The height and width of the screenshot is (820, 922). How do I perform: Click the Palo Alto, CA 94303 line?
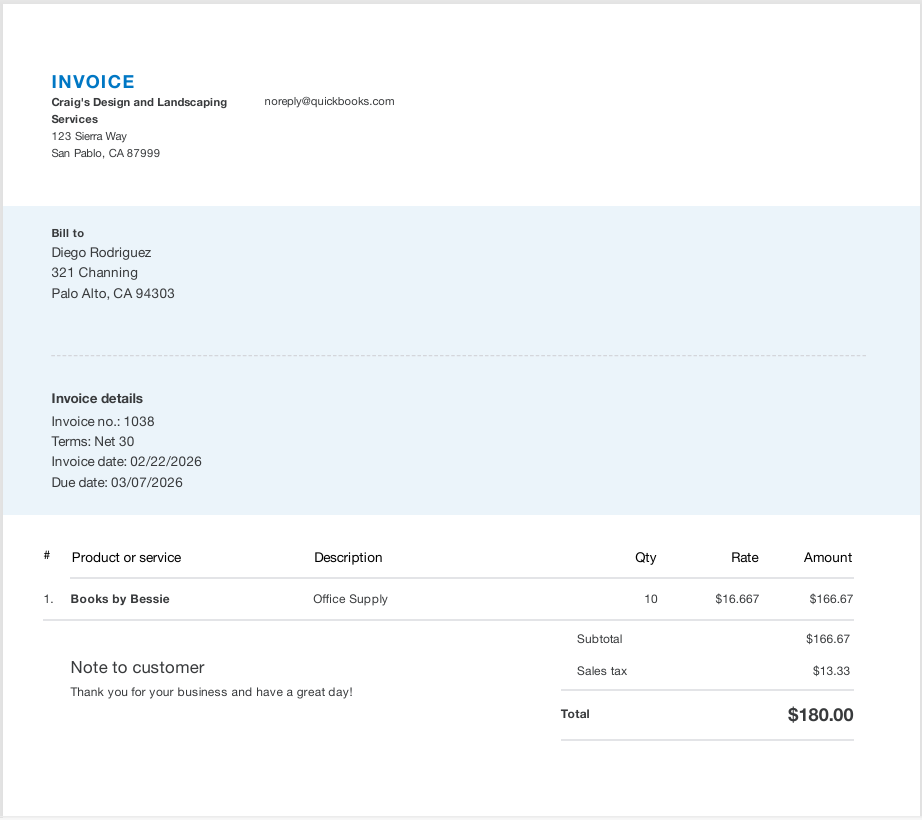[113, 294]
